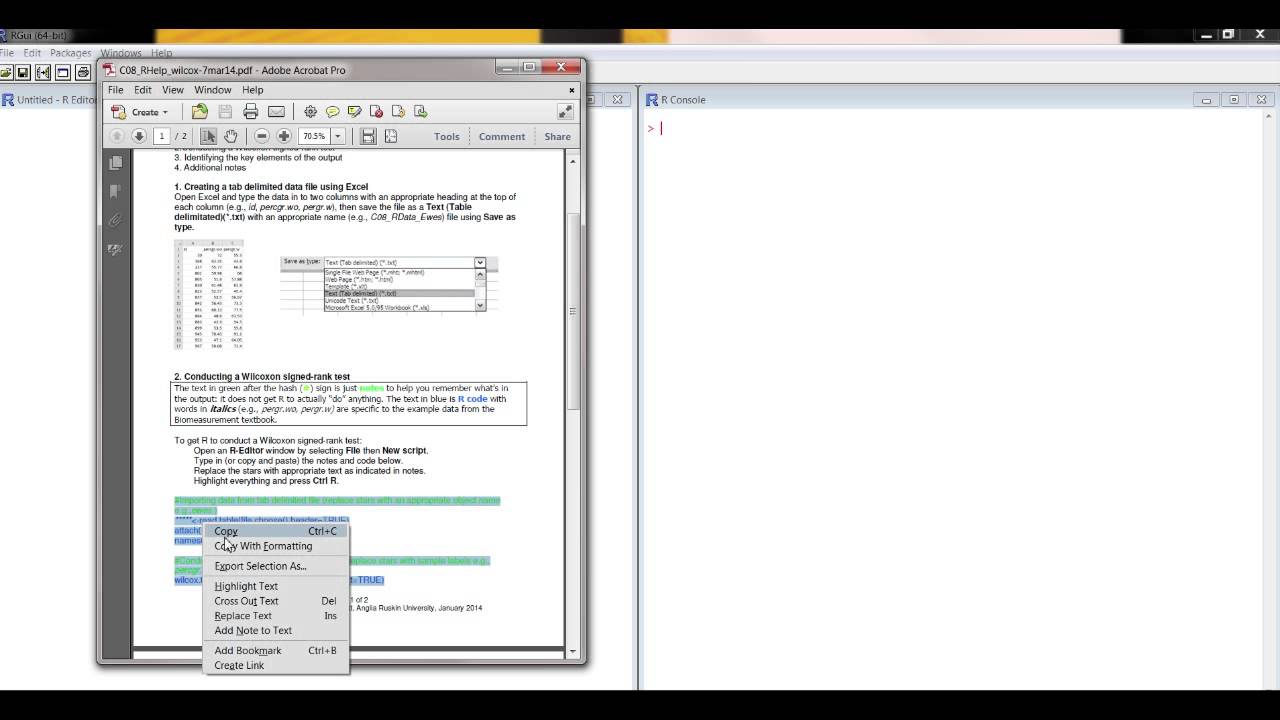Image resolution: width=1280 pixels, height=720 pixels.
Task: Zoom in with the plus button
Action: [x=284, y=136]
